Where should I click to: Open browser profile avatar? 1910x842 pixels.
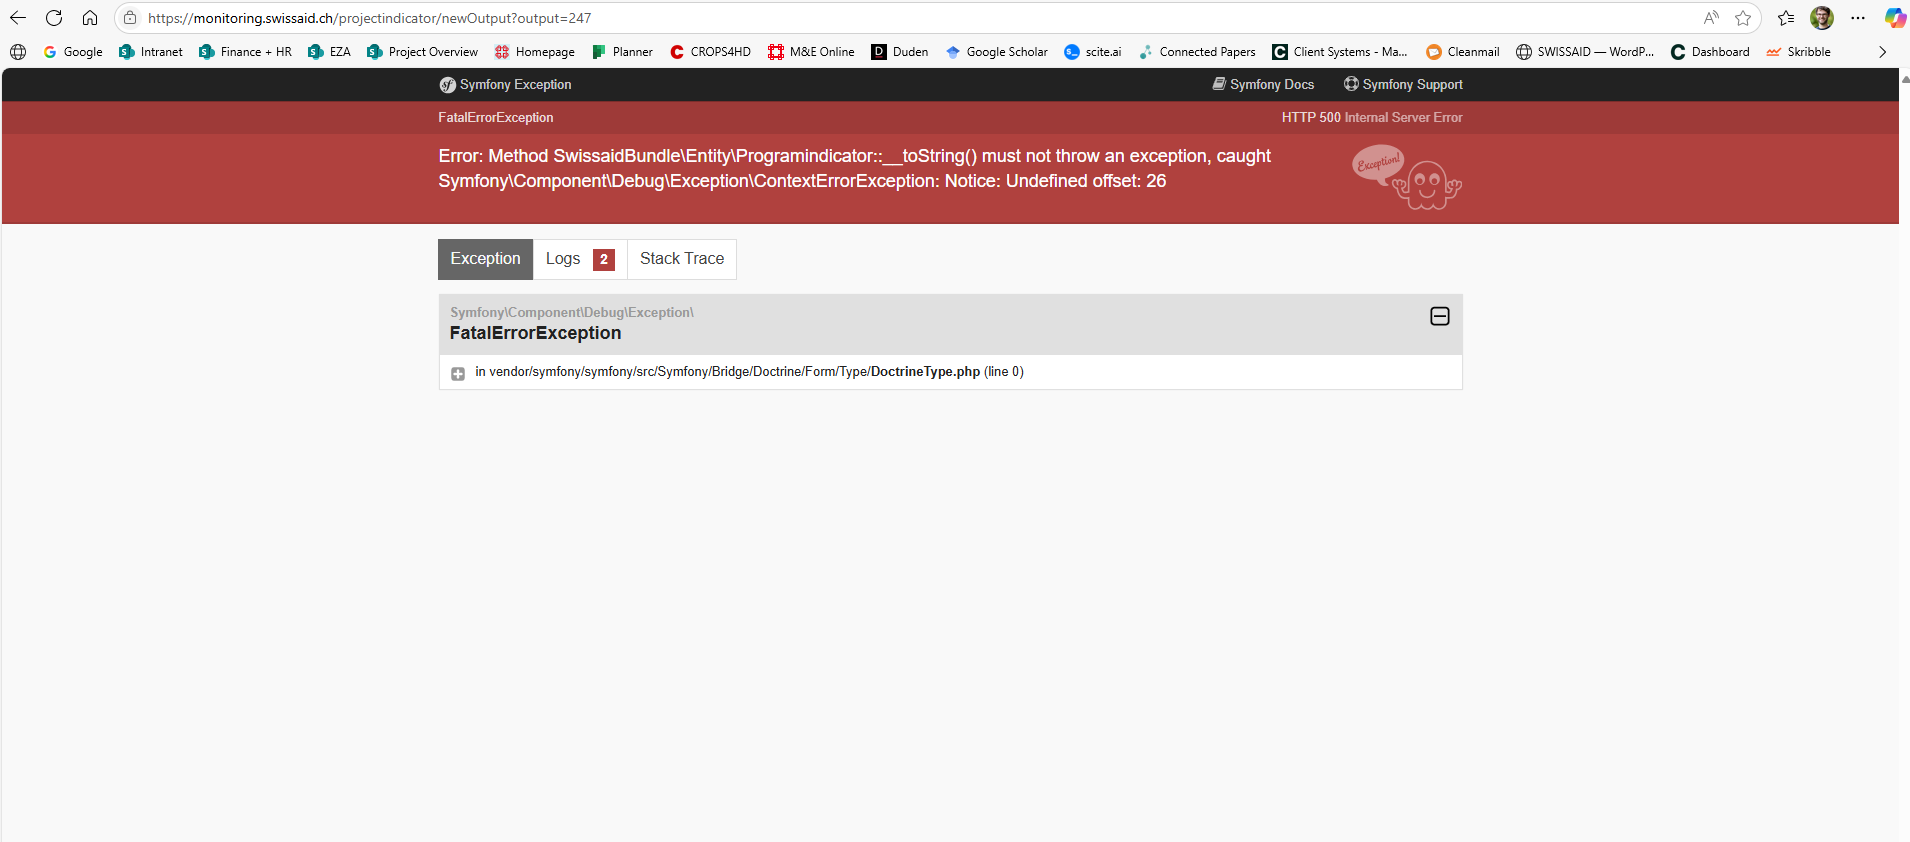pos(1822,18)
